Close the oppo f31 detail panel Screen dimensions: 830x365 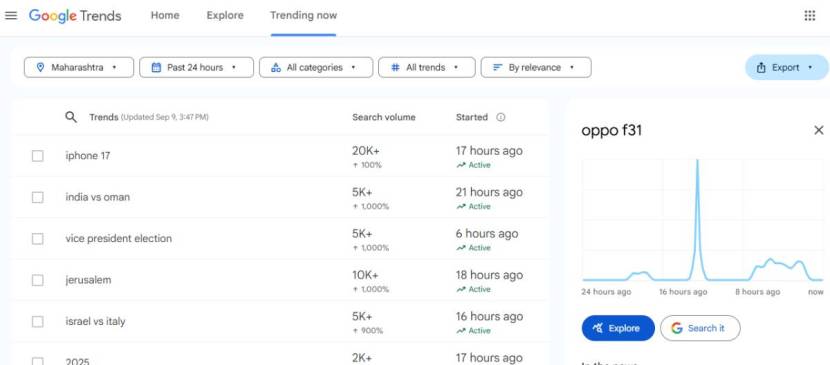[818, 130]
